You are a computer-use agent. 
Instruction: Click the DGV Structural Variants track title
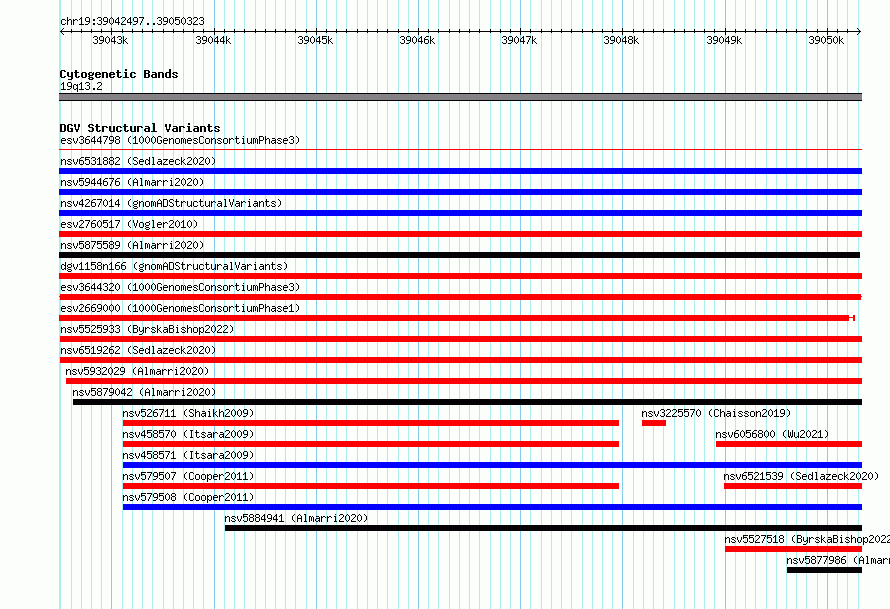[140, 128]
